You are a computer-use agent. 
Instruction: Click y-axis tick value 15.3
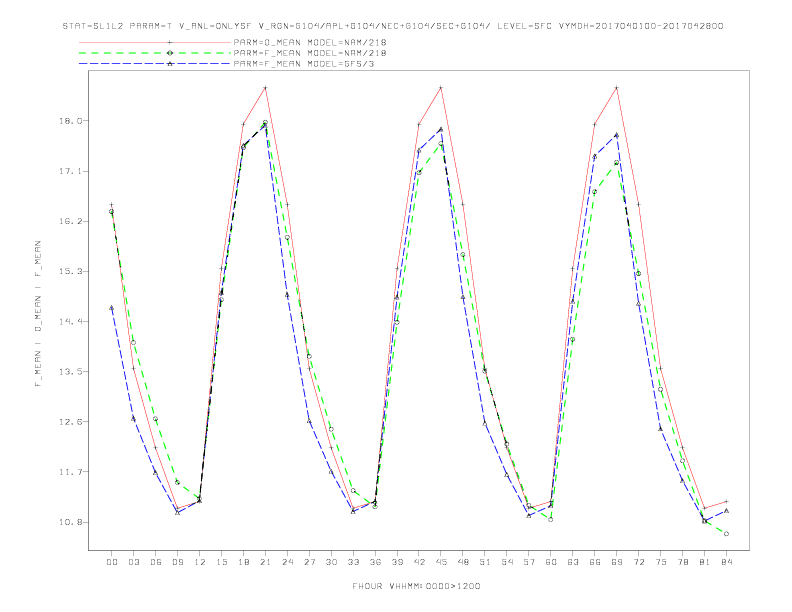(71, 271)
